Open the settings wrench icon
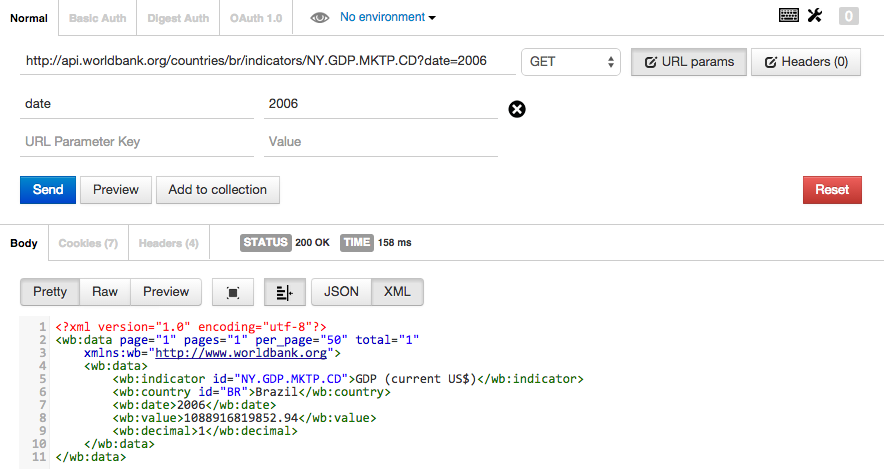Viewport: 884px width, 475px height. pos(815,15)
